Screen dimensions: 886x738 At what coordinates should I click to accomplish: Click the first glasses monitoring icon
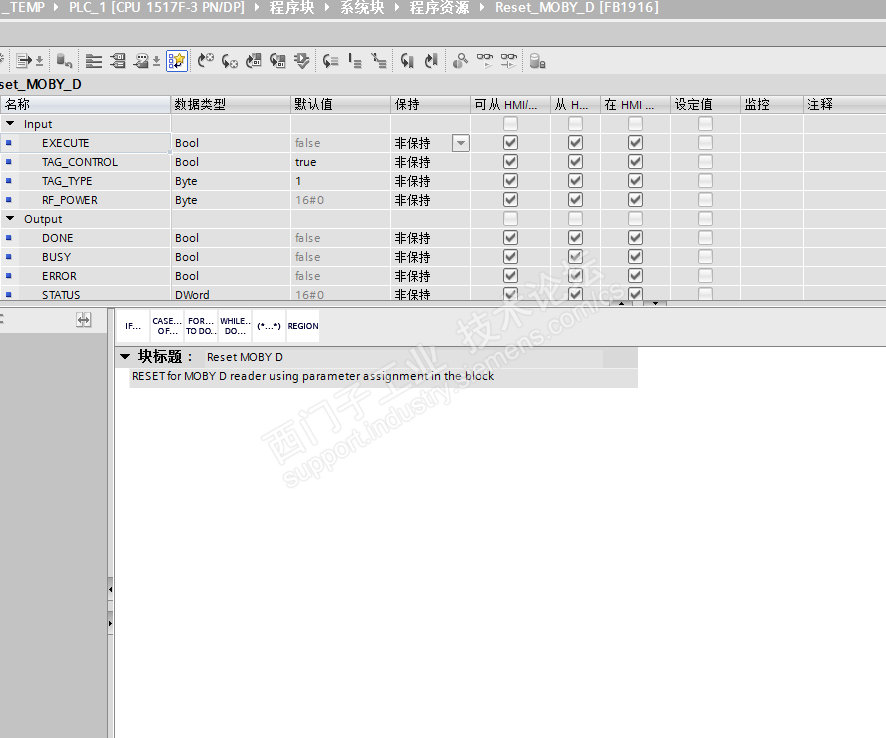(x=485, y=60)
